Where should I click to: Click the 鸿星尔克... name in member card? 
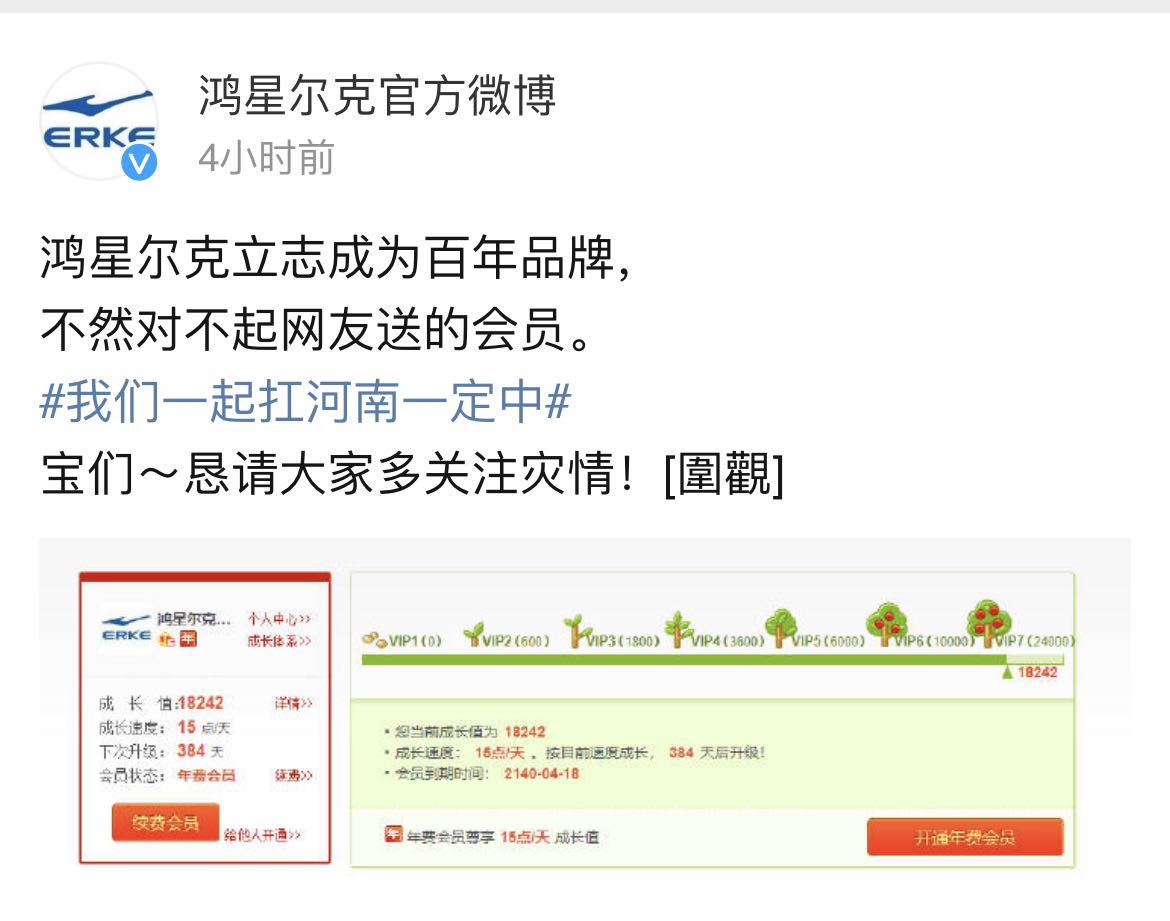[x=194, y=619]
